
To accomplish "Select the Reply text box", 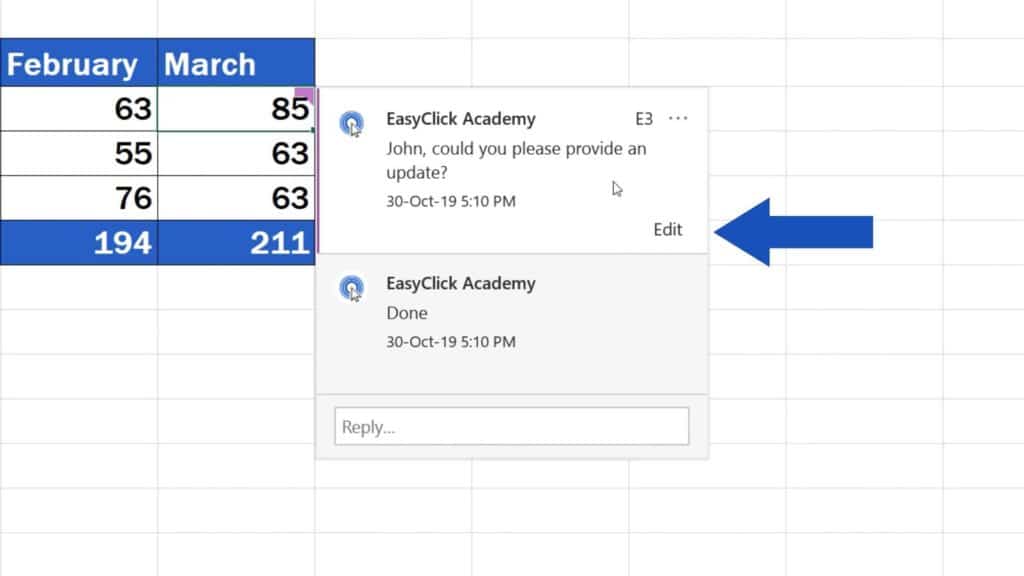I will coord(510,425).
